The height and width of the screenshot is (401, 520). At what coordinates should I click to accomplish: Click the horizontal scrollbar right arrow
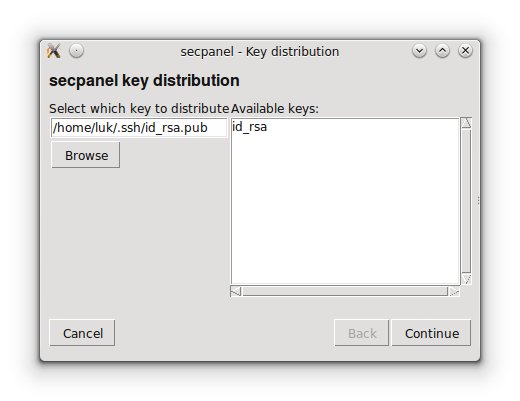point(454,292)
